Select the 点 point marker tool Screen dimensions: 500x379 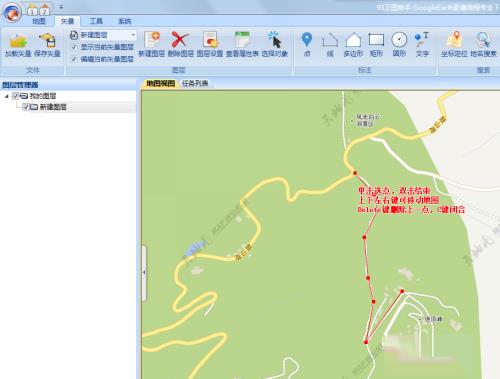[307, 45]
